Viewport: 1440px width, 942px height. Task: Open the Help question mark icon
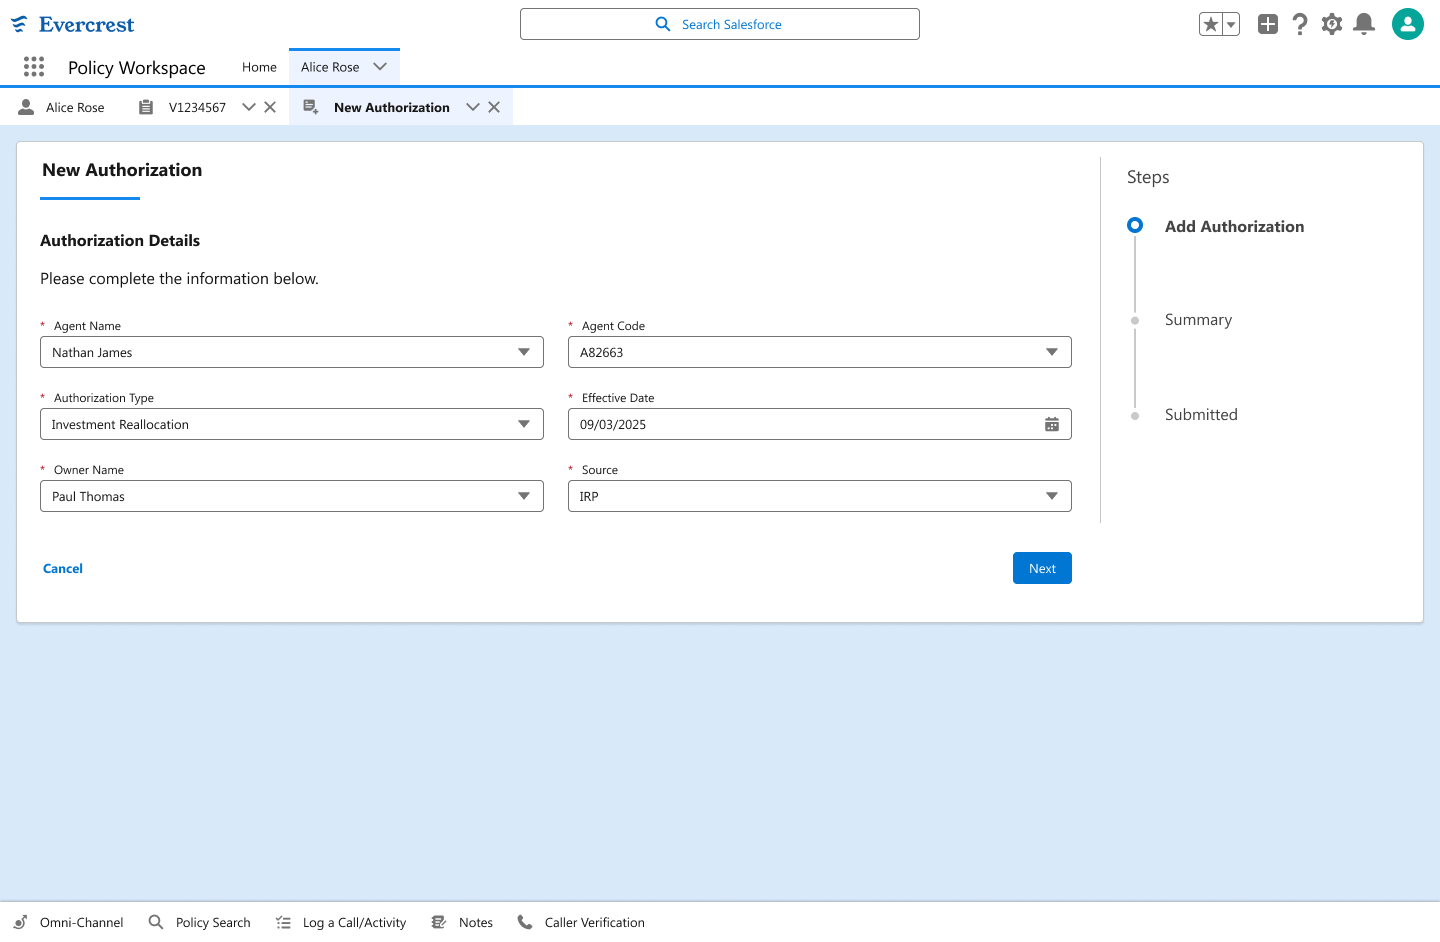pyautogui.click(x=1300, y=24)
